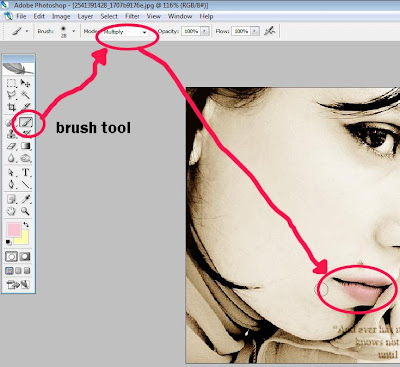This screenshot has height=367, width=400.
Task: Select the Line tool
Action: pyautogui.click(x=26, y=185)
